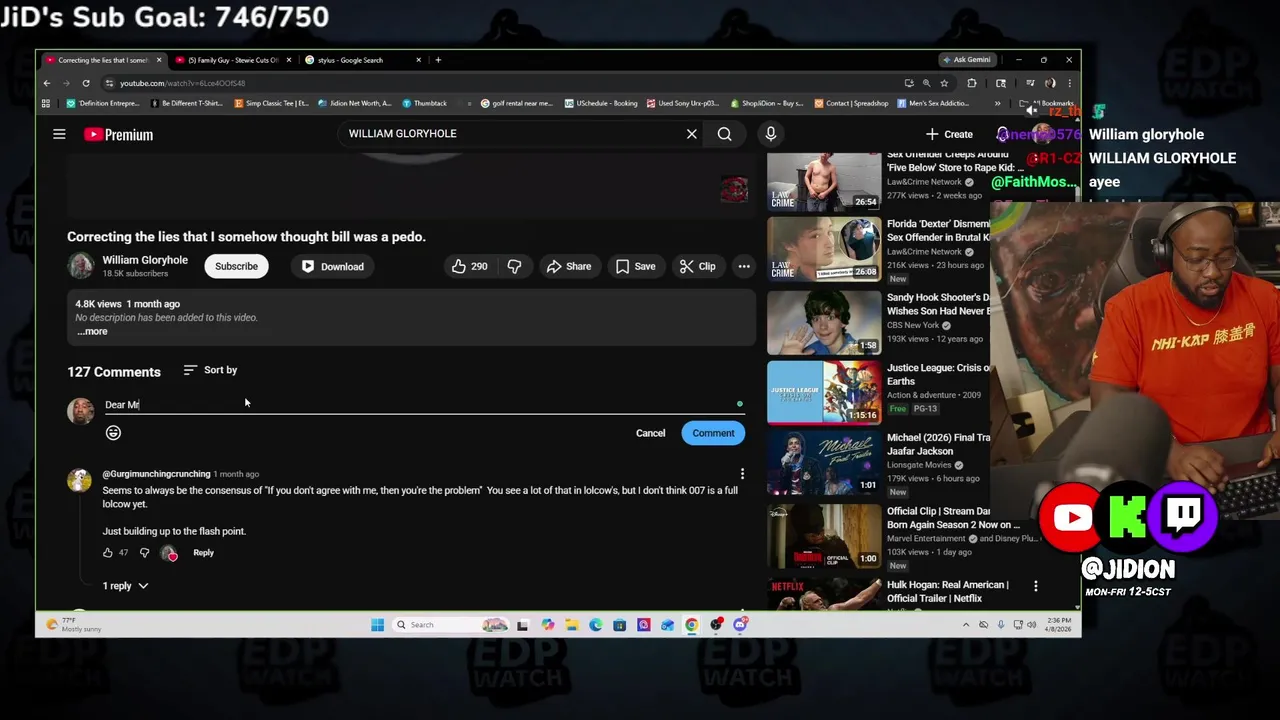The height and width of the screenshot is (720, 1280).
Task: Open more actions under the video
Action: click(x=744, y=266)
